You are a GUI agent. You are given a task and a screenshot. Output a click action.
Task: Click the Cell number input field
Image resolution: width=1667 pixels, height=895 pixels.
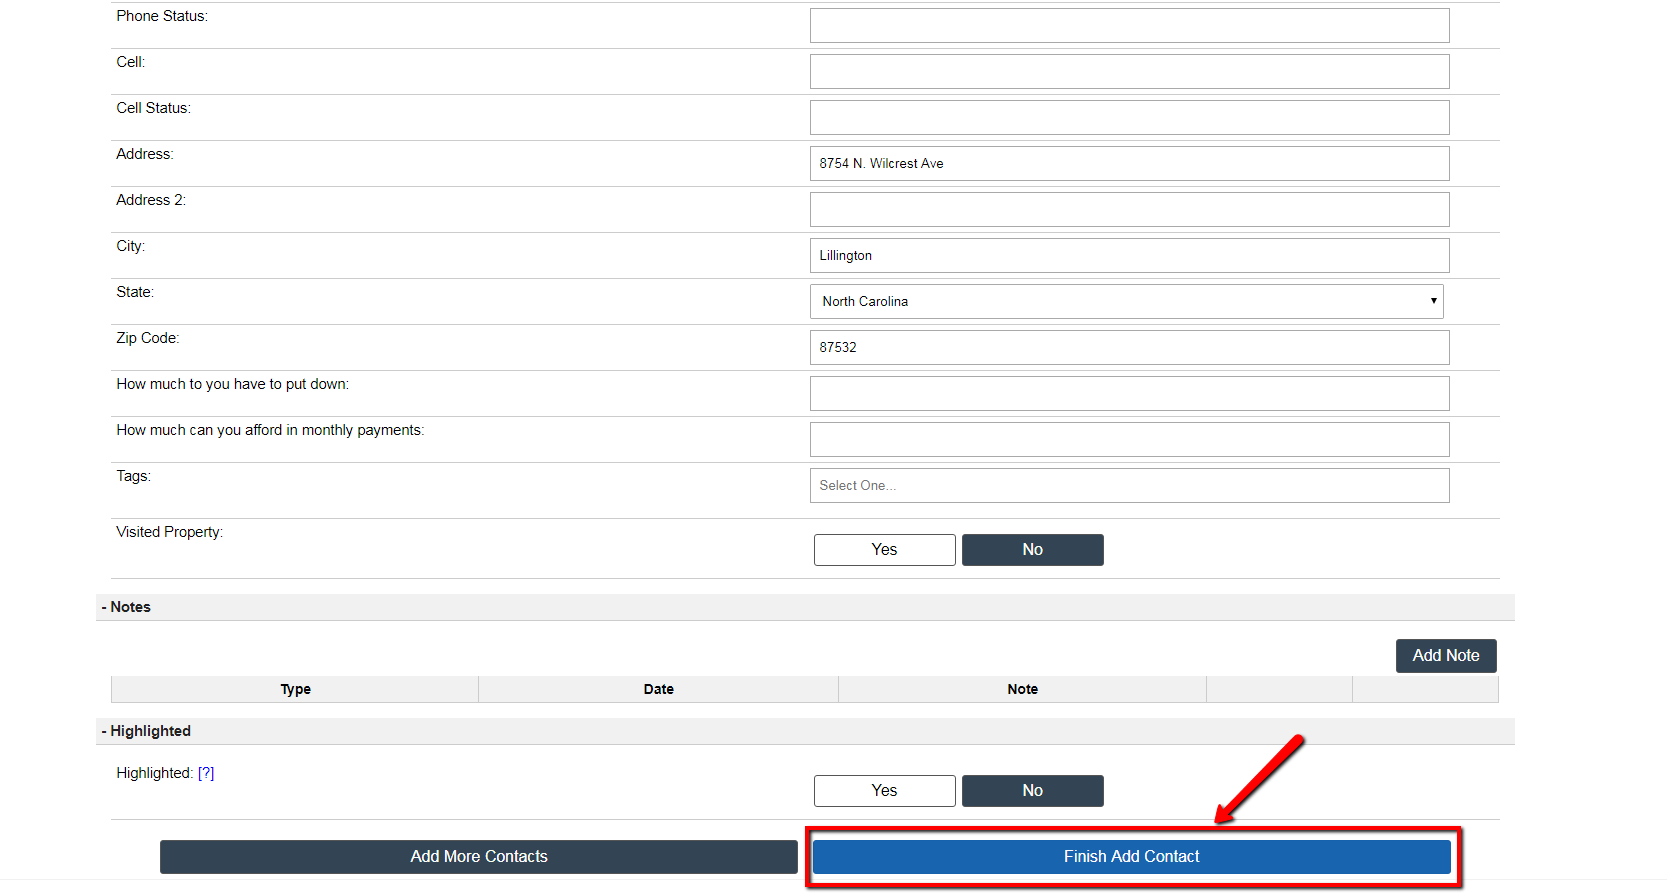1129,71
